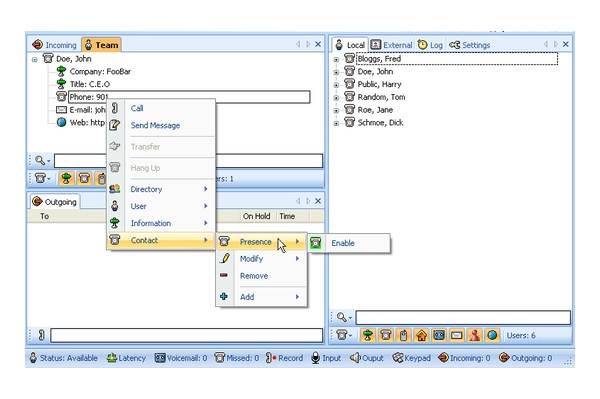The image size is (600, 399).
Task: Open search options dropdown in Local panel
Action: click(x=344, y=318)
